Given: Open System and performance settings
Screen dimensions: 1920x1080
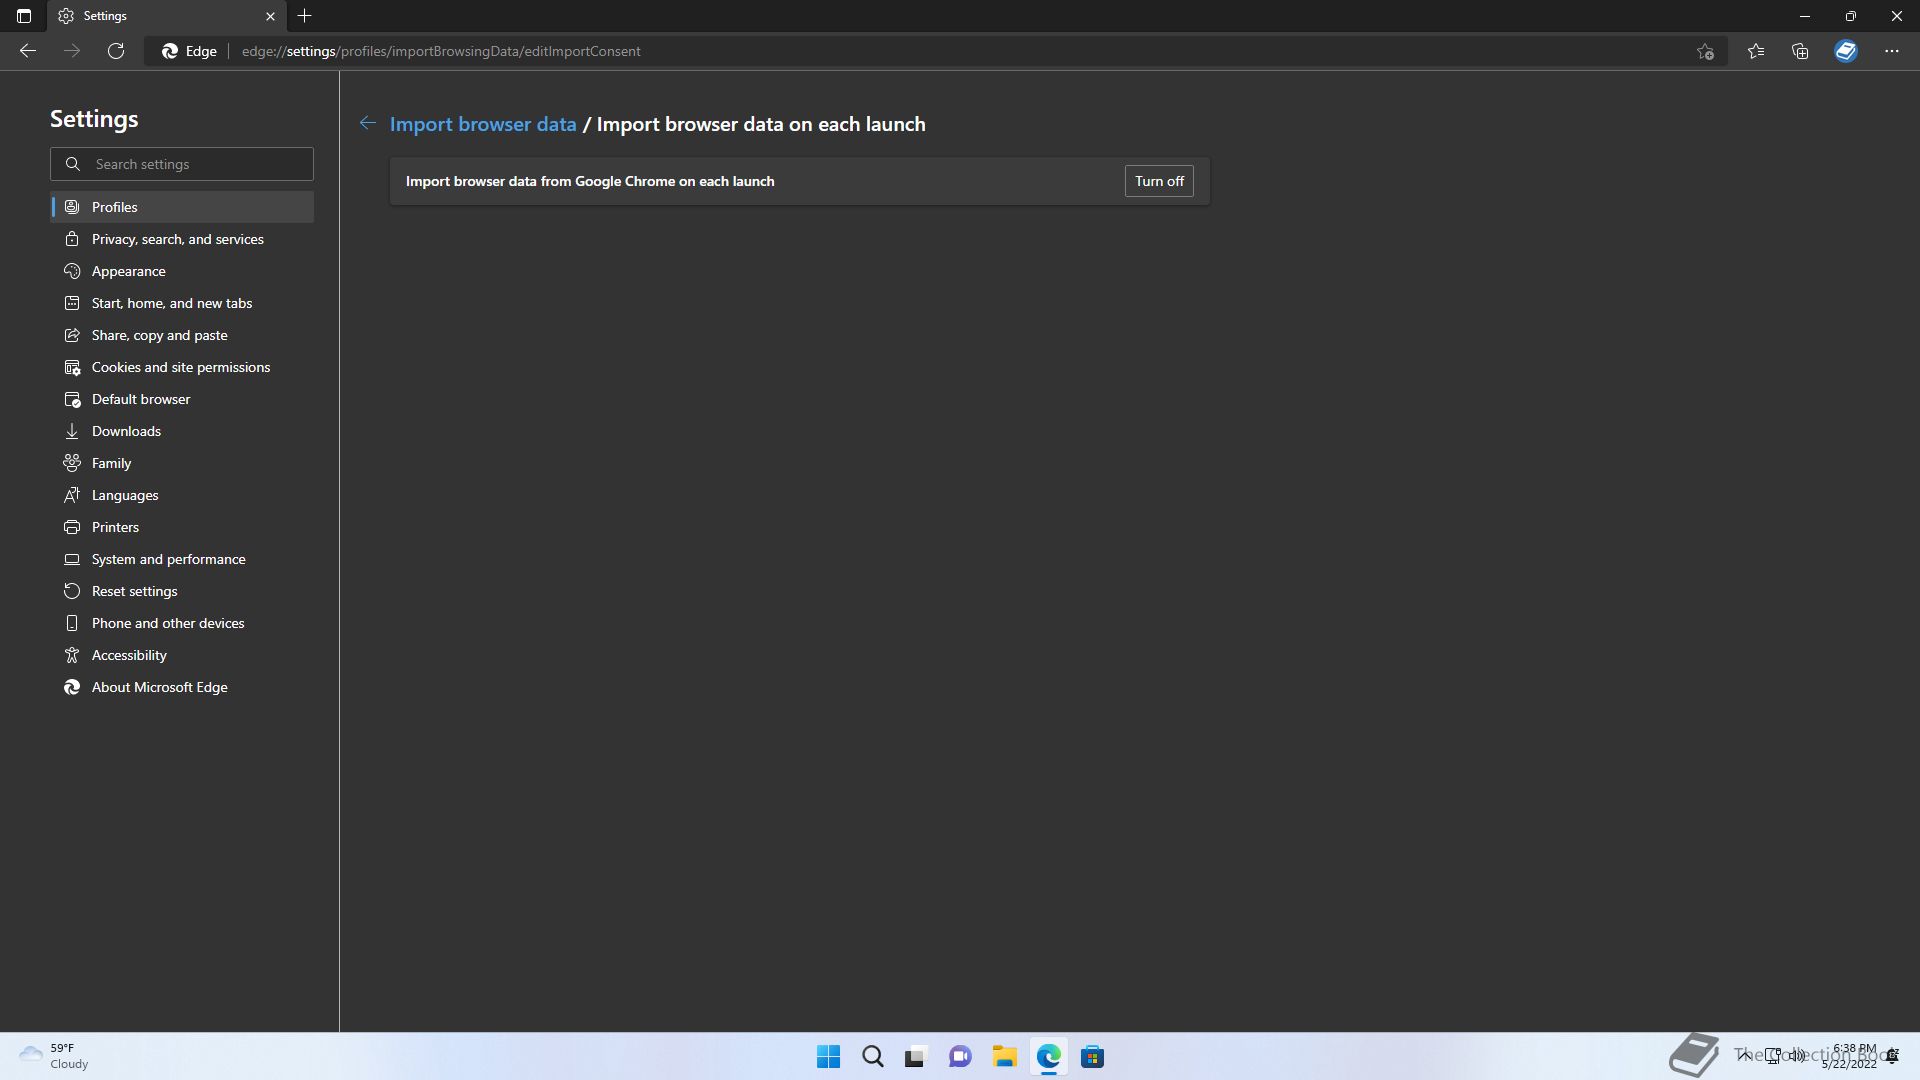Looking at the screenshot, I should 182,559.
